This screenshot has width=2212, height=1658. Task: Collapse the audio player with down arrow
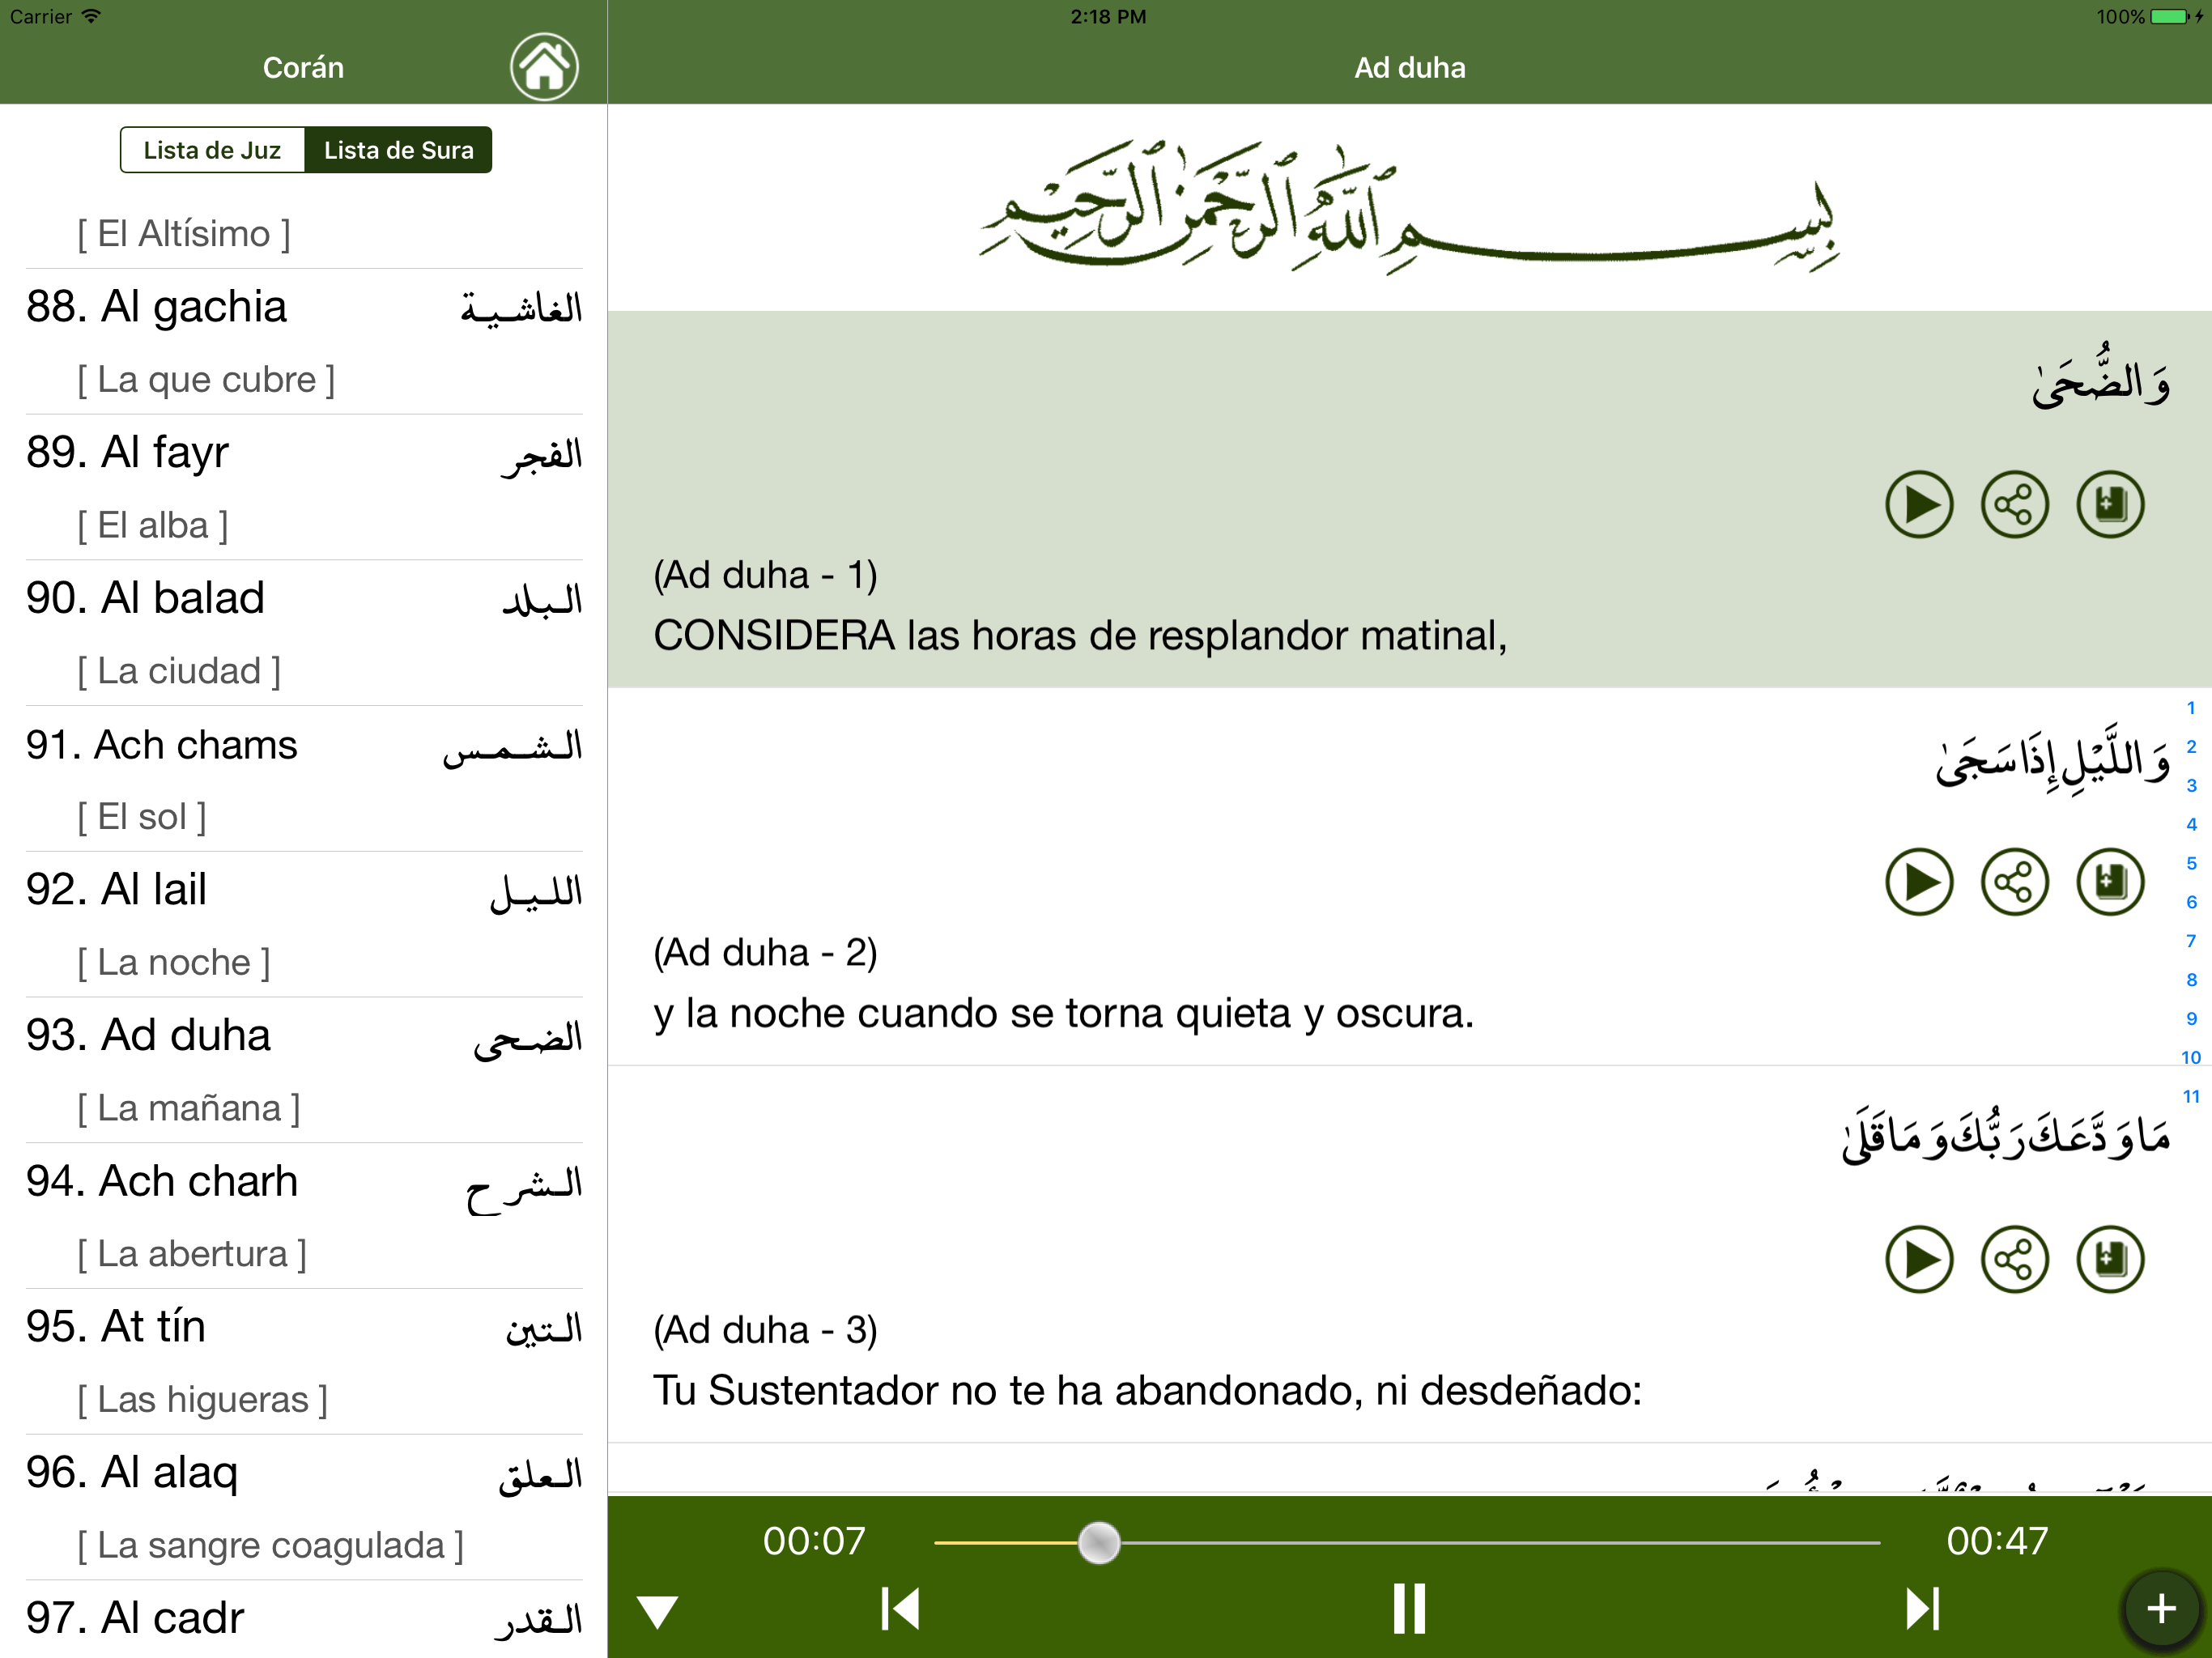[658, 1612]
